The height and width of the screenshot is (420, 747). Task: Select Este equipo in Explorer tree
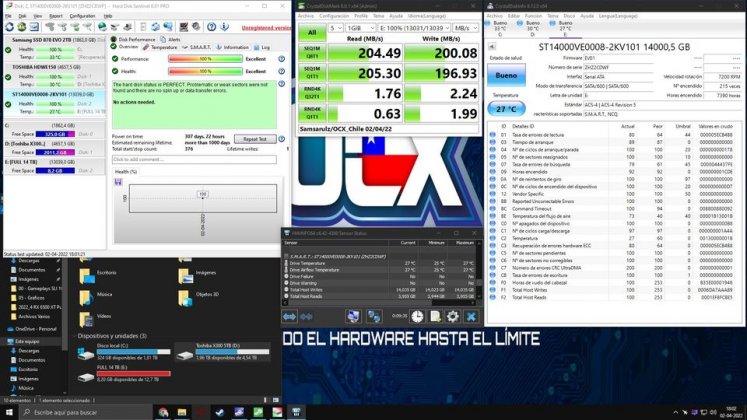(27, 341)
